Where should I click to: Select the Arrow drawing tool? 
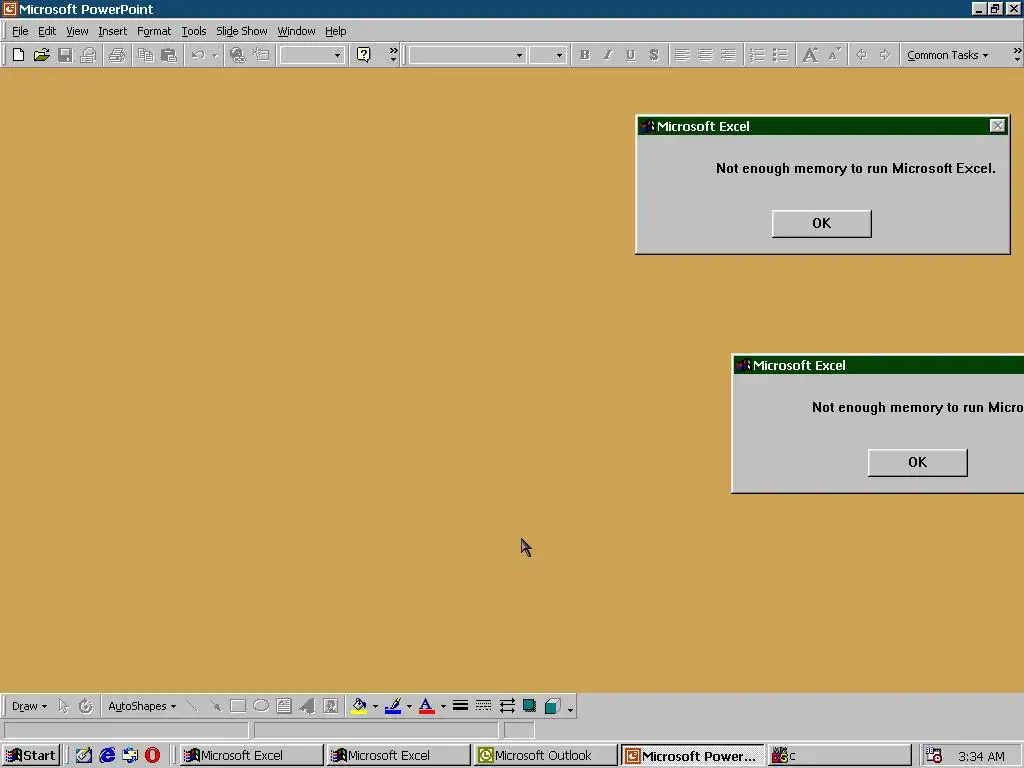(216, 706)
